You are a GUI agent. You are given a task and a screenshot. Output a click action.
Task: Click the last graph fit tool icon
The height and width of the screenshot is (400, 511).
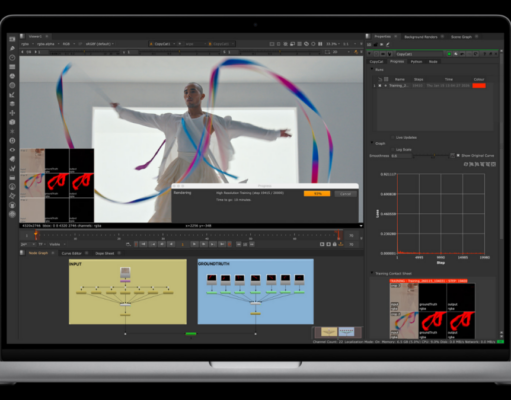494,164
